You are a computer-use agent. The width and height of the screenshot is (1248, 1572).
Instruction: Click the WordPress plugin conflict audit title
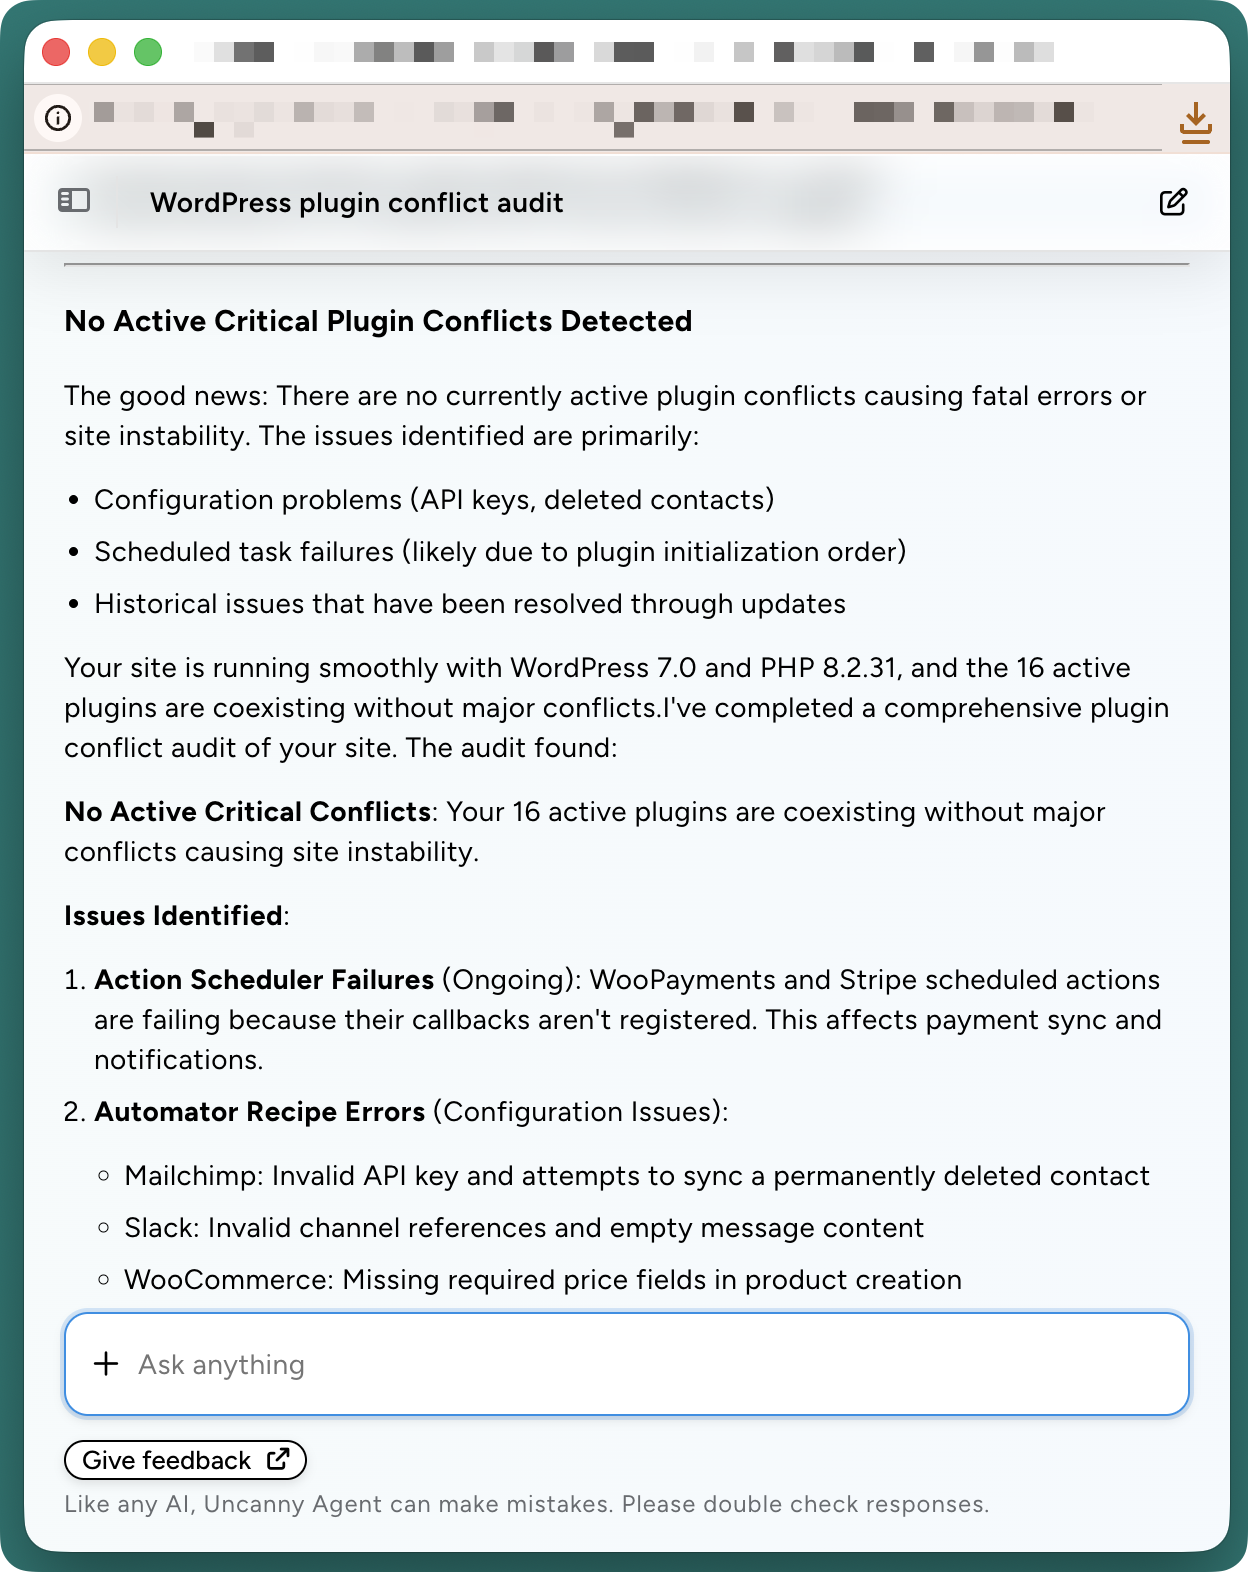pos(356,203)
